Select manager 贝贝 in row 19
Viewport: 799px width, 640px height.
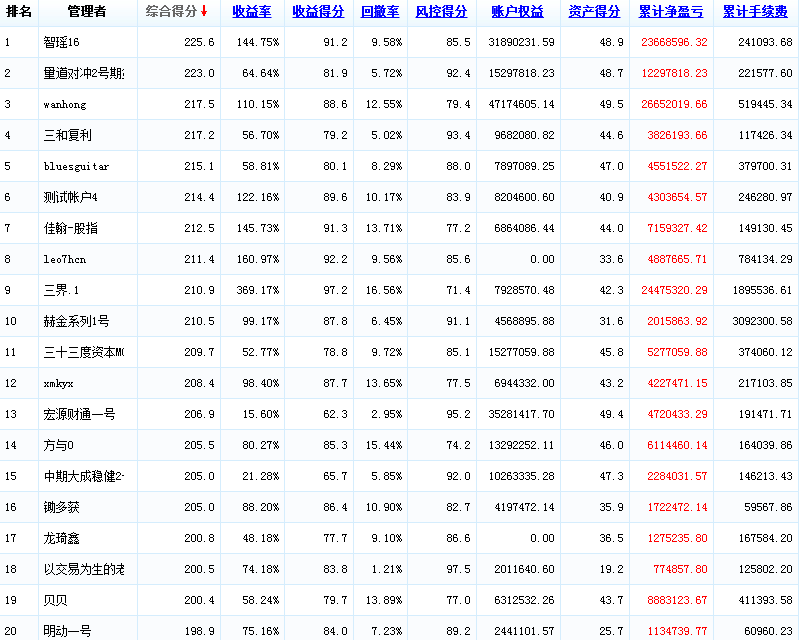pos(56,600)
